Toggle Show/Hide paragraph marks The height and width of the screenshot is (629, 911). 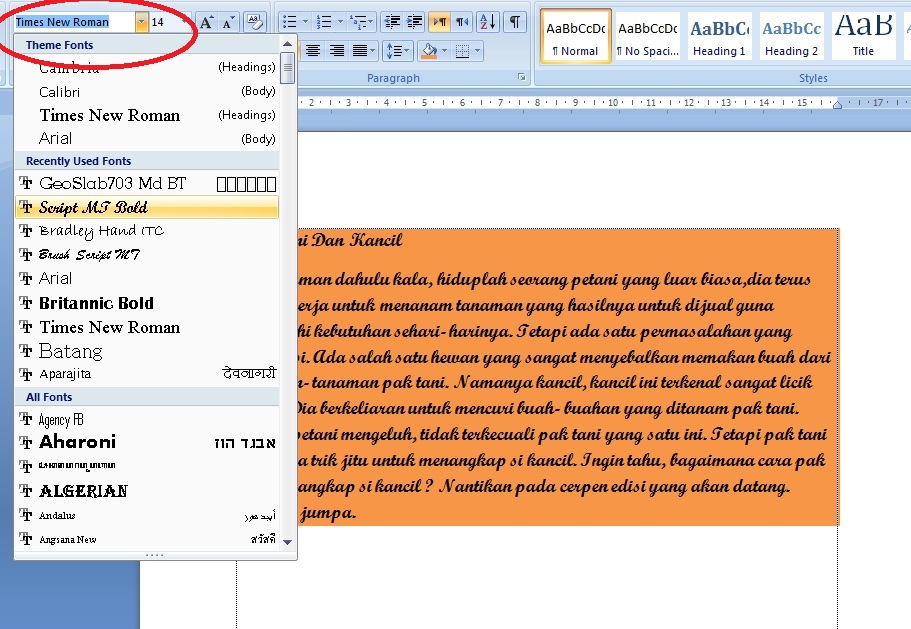pos(516,22)
